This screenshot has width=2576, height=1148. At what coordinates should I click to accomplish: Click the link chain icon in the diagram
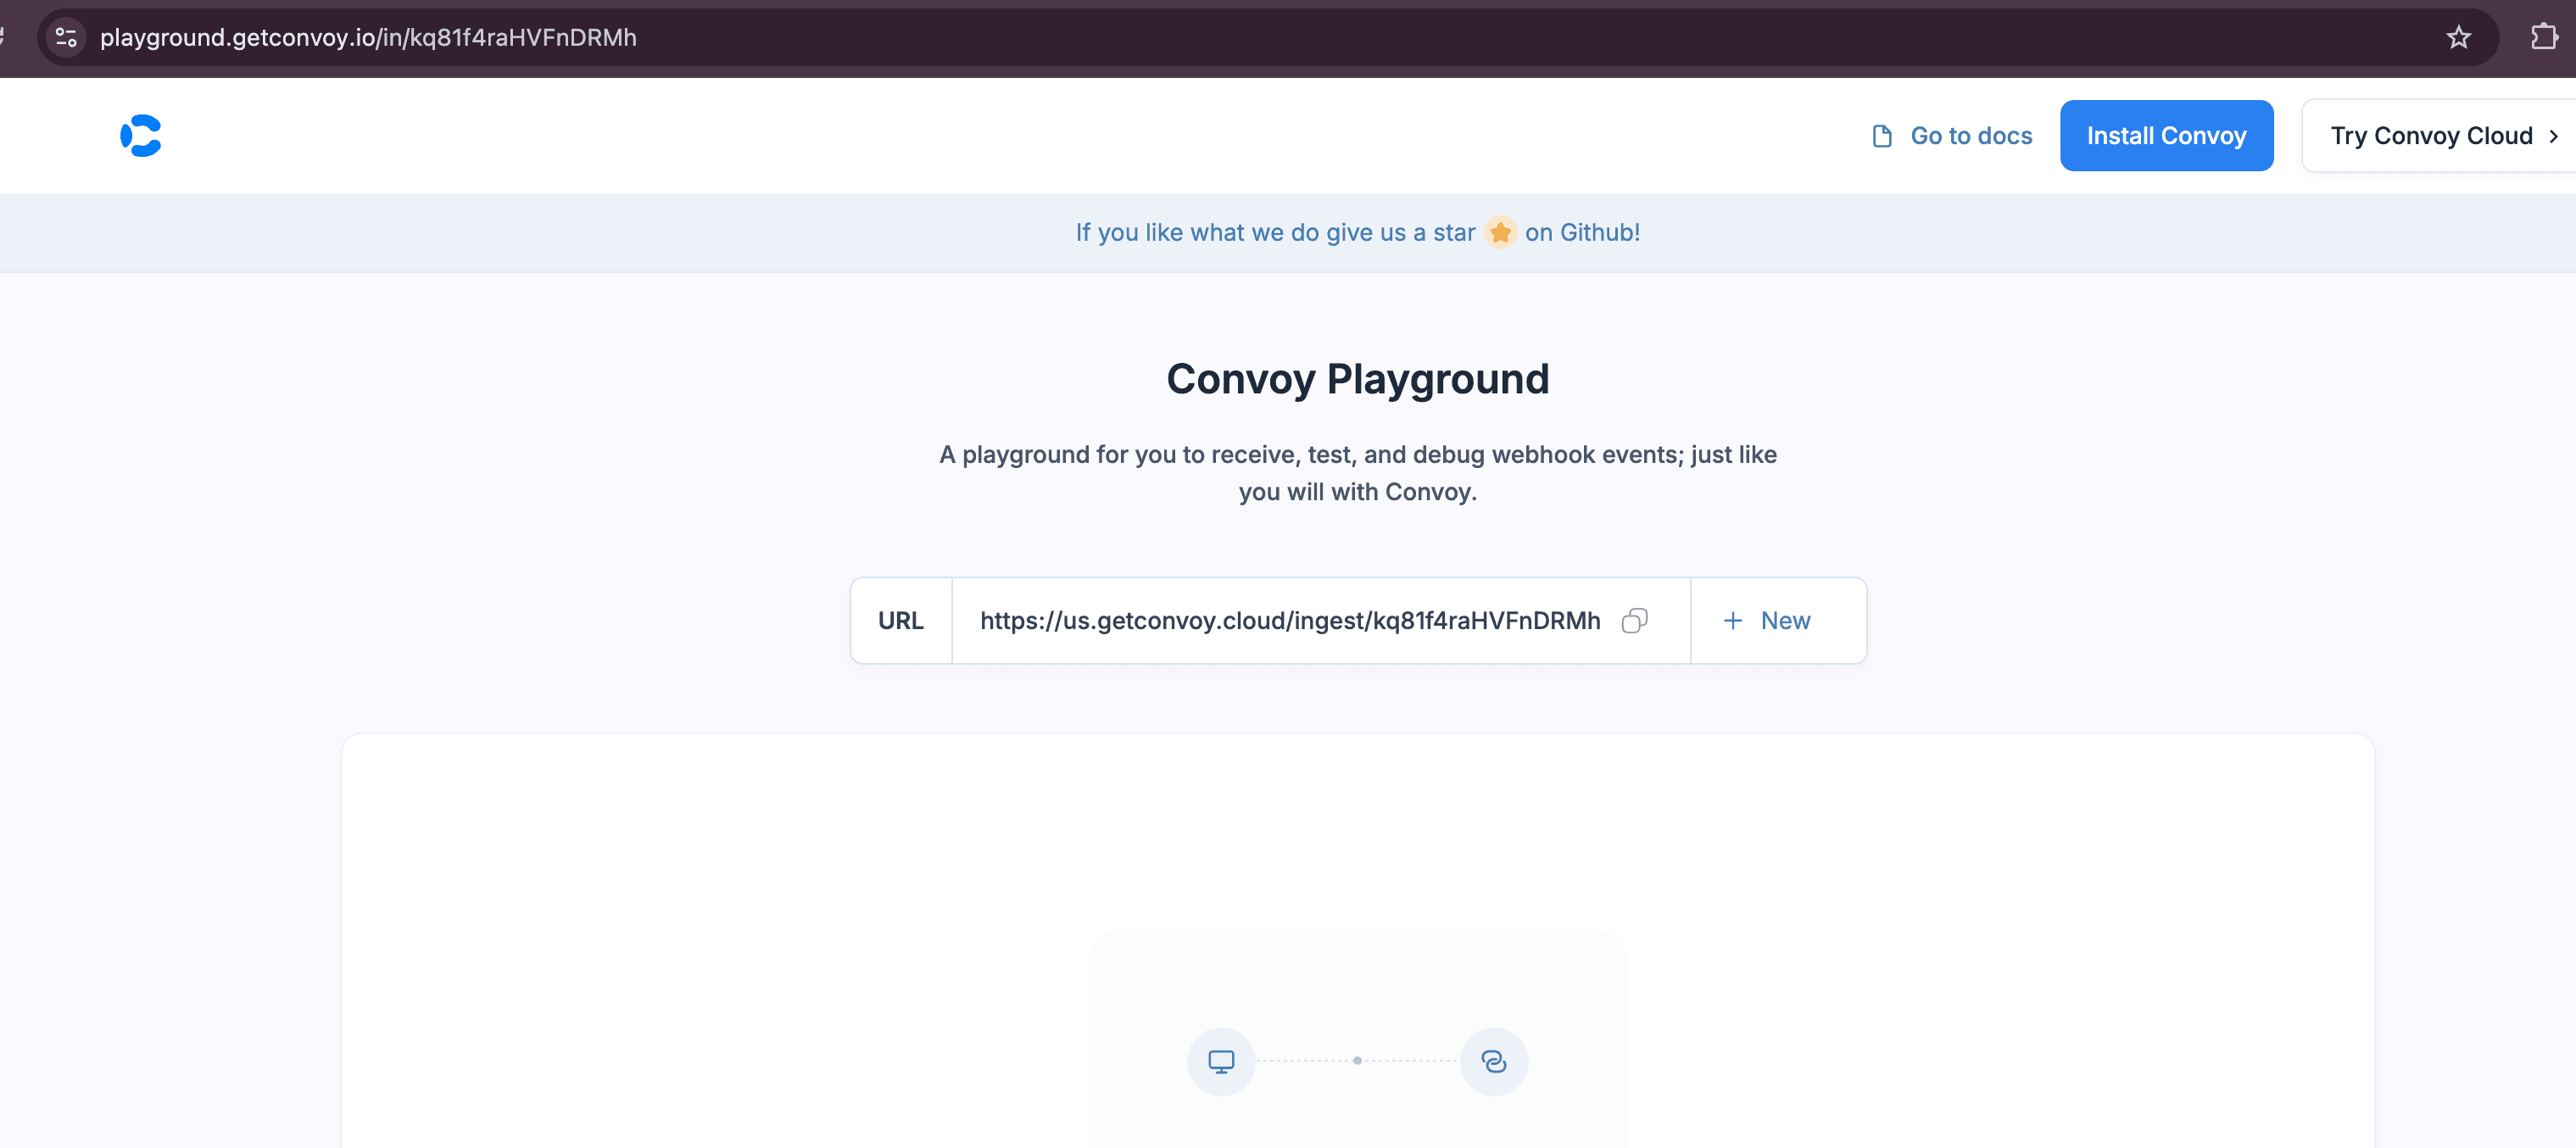1494,1061
